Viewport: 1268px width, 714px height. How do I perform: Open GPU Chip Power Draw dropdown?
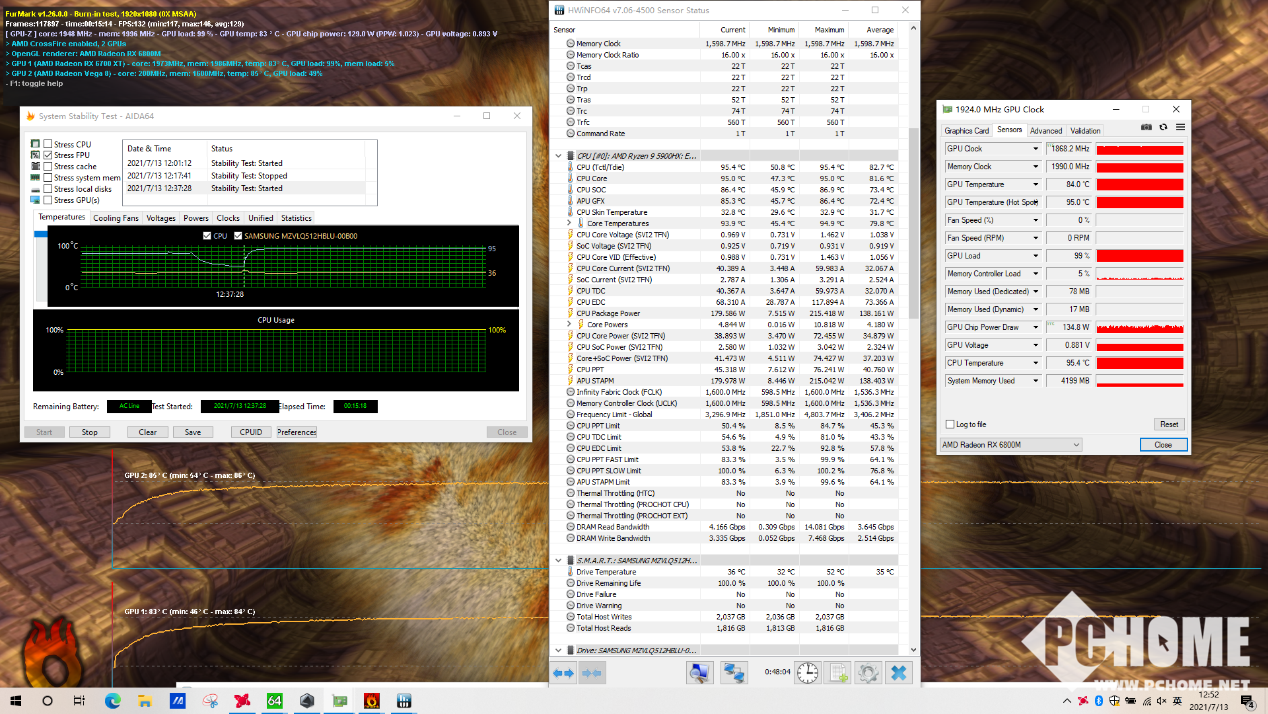(x=1036, y=327)
